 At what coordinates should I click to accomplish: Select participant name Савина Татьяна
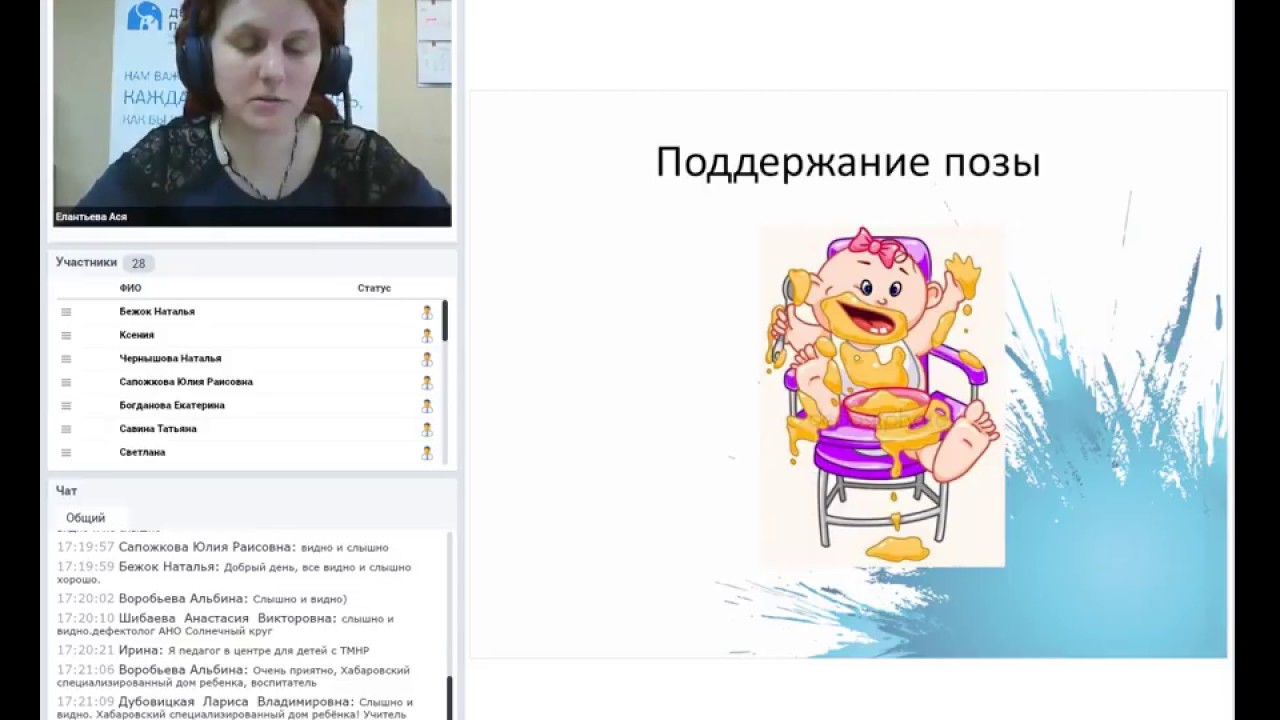tap(158, 429)
